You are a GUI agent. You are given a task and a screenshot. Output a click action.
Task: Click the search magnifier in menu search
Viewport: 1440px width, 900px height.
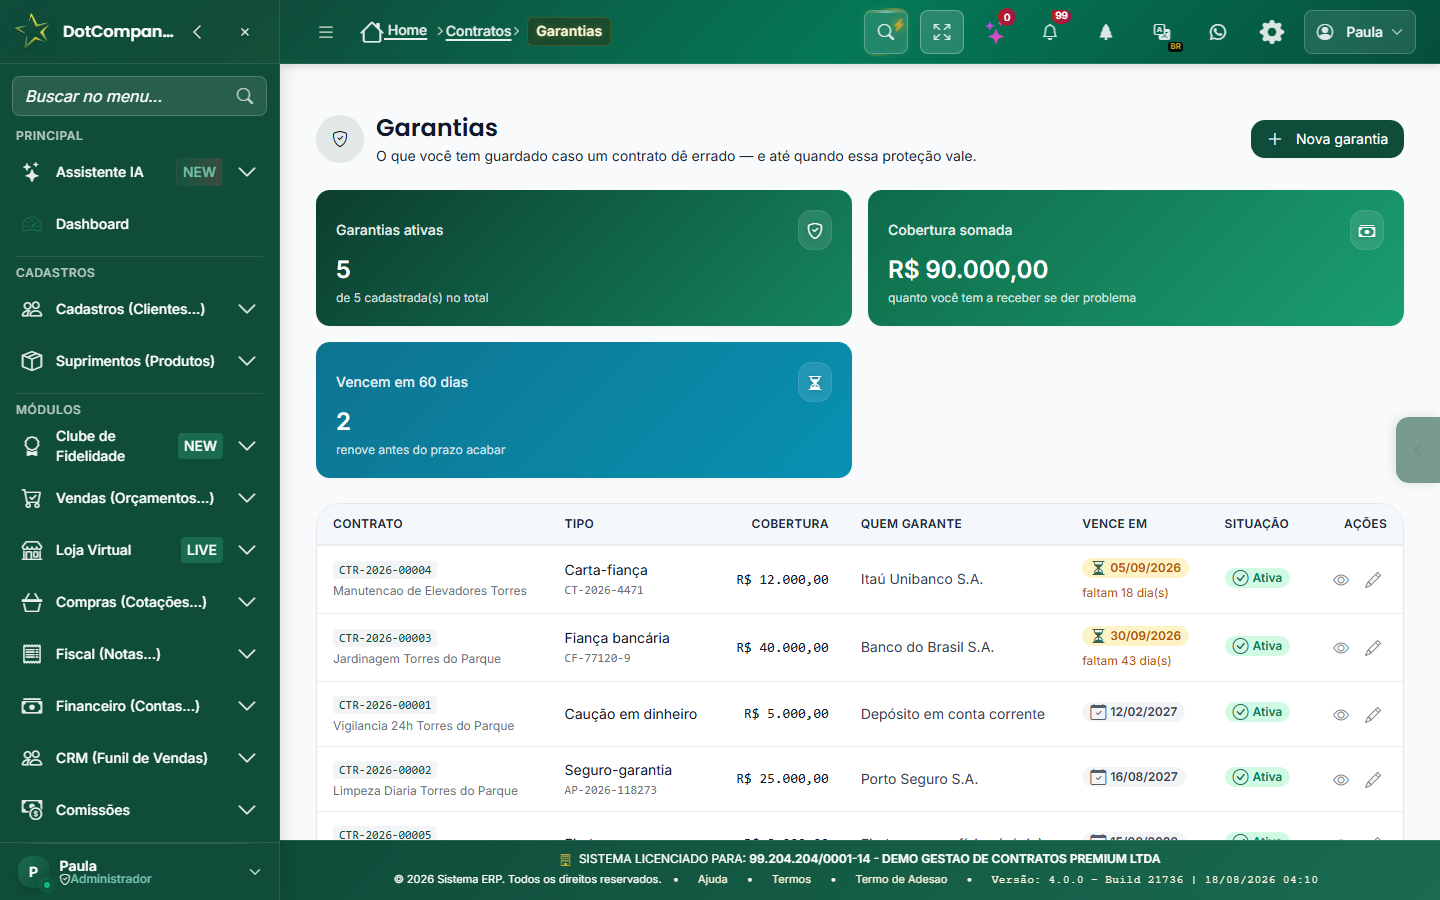245,96
